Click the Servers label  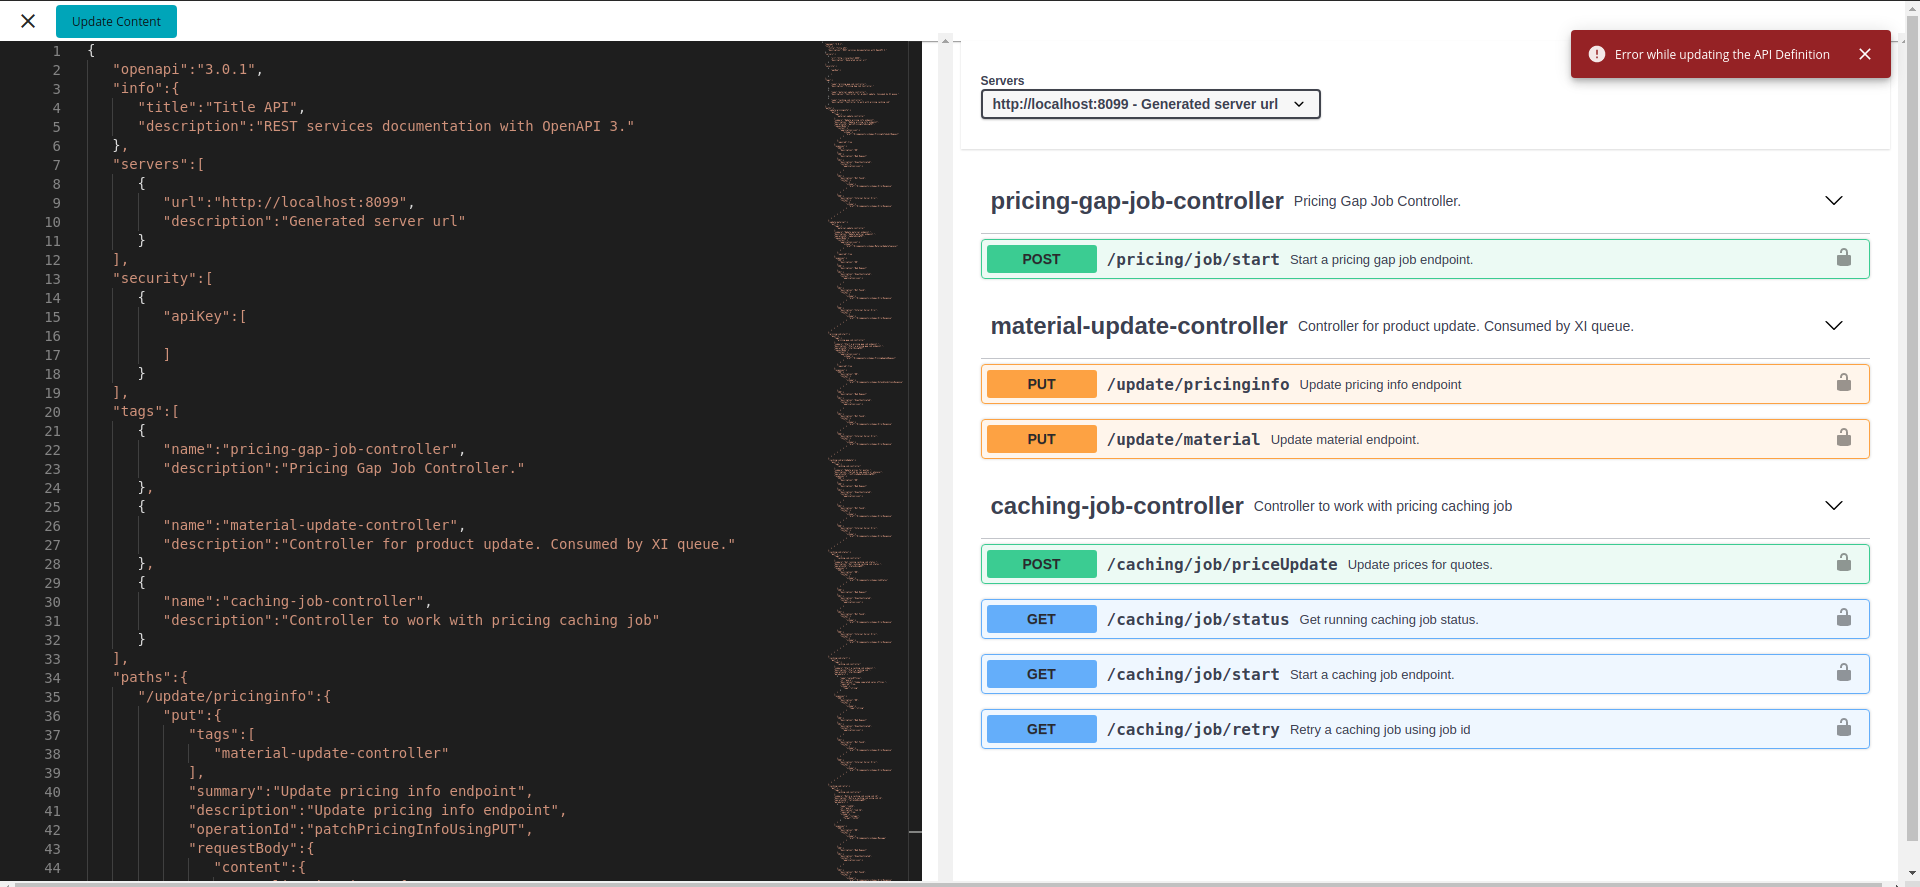click(x=1002, y=81)
